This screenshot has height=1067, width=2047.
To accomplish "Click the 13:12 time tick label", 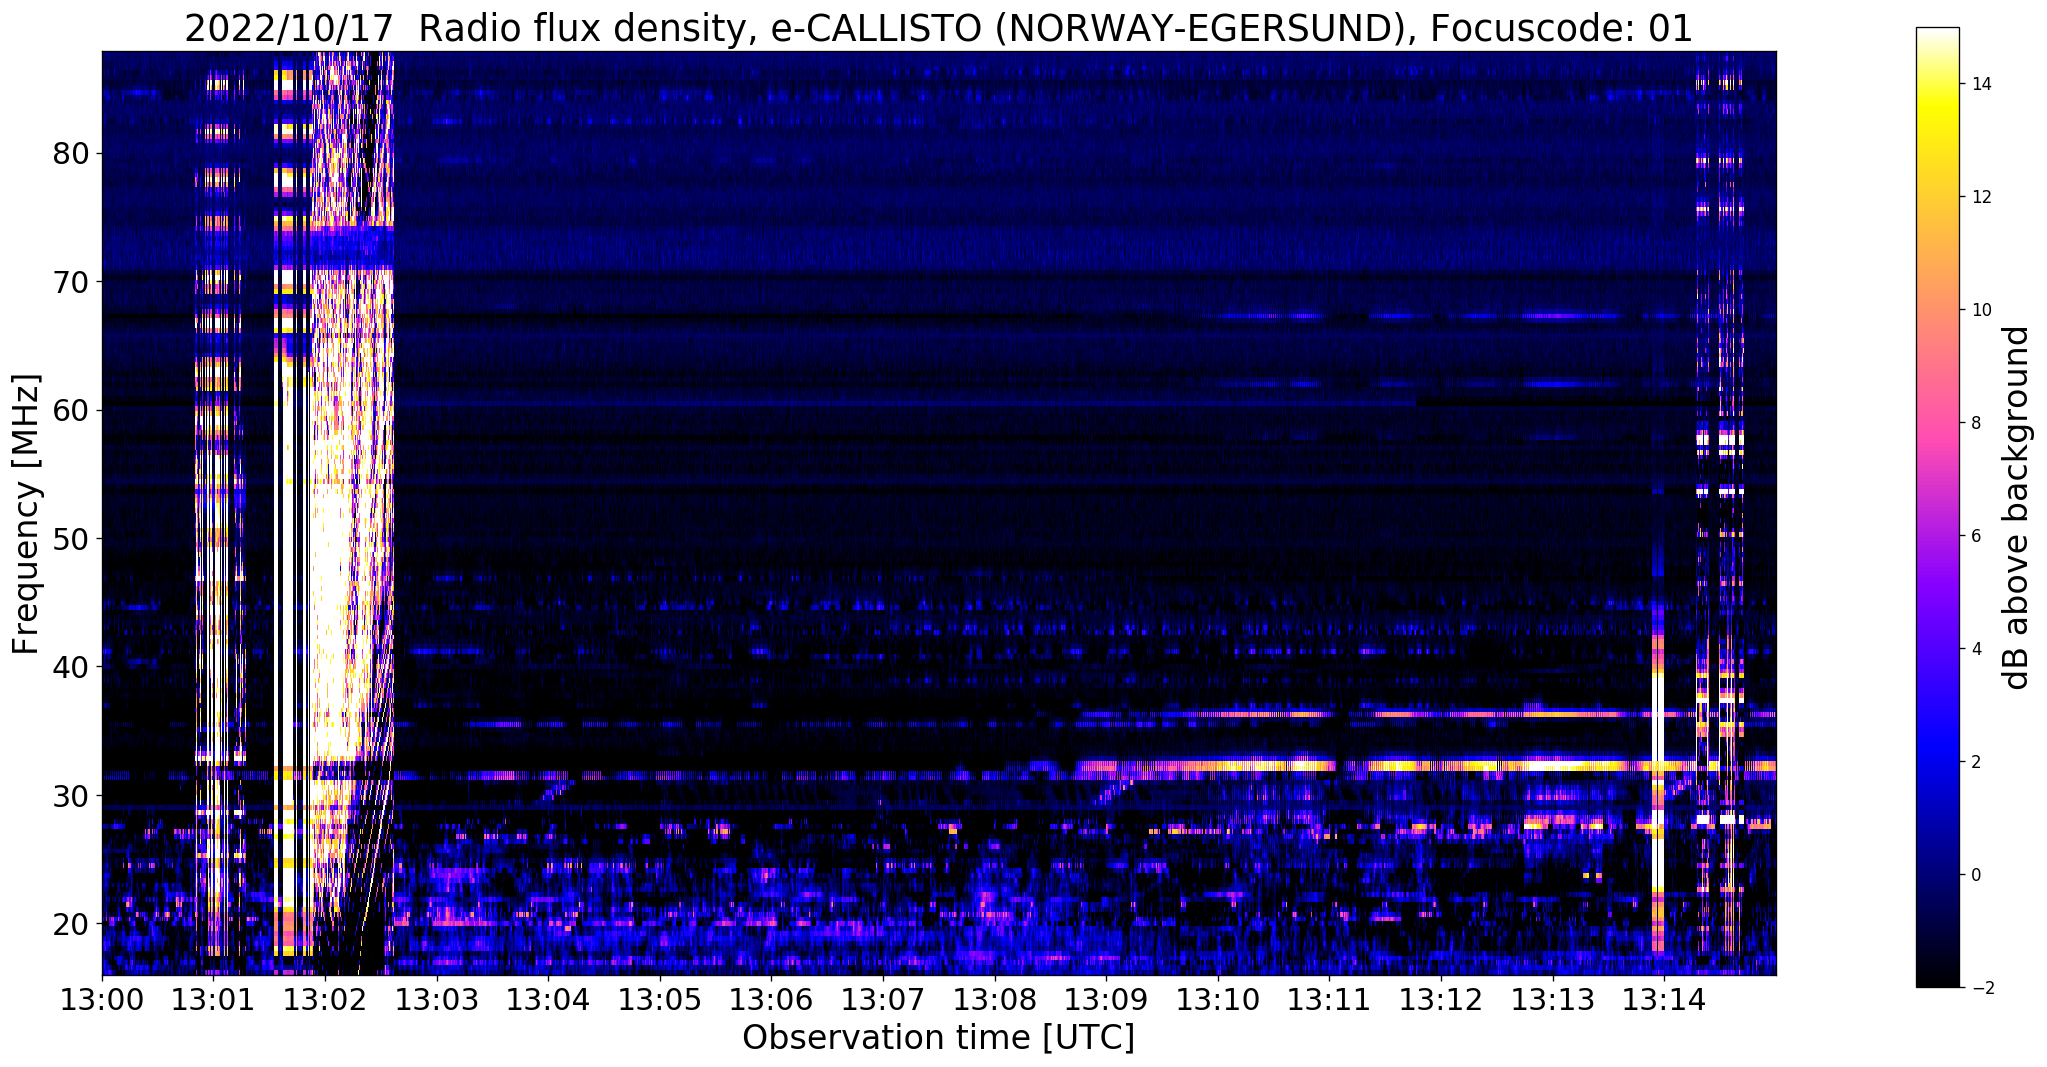I will click(x=1442, y=1000).
